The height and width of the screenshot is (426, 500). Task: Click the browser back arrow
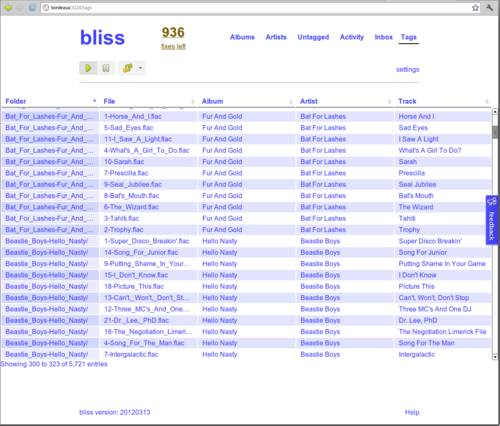point(8,7)
